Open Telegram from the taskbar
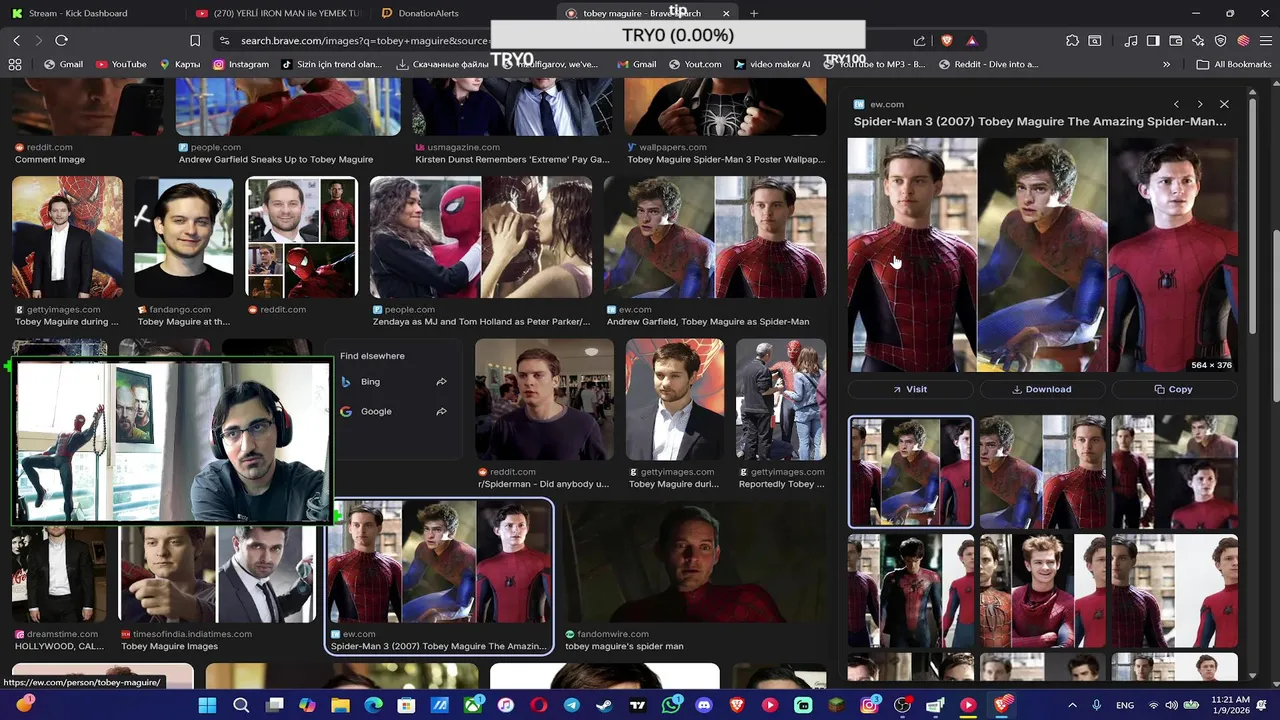The height and width of the screenshot is (720, 1280). coord(572,705)
